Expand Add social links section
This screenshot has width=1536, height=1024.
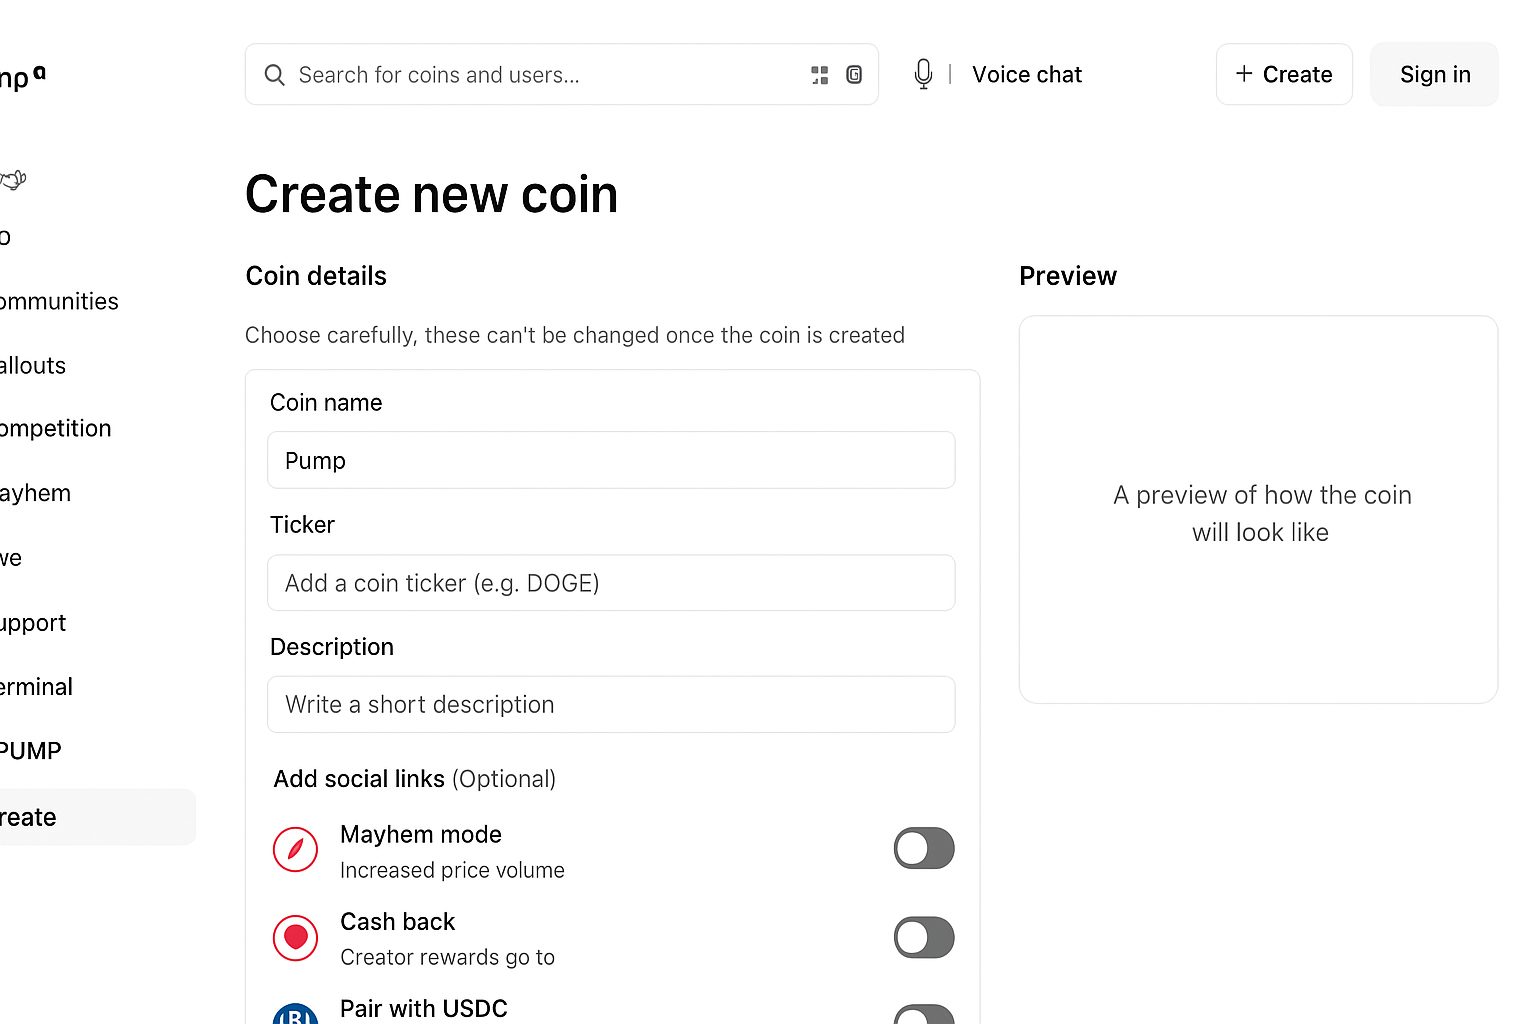(415, 779)
